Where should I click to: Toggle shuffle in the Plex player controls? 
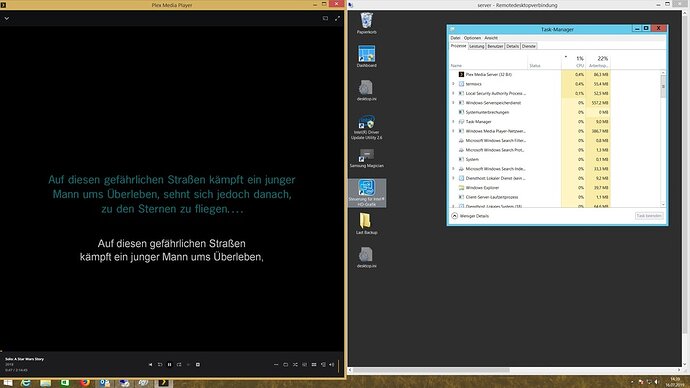tap(295, 365)
